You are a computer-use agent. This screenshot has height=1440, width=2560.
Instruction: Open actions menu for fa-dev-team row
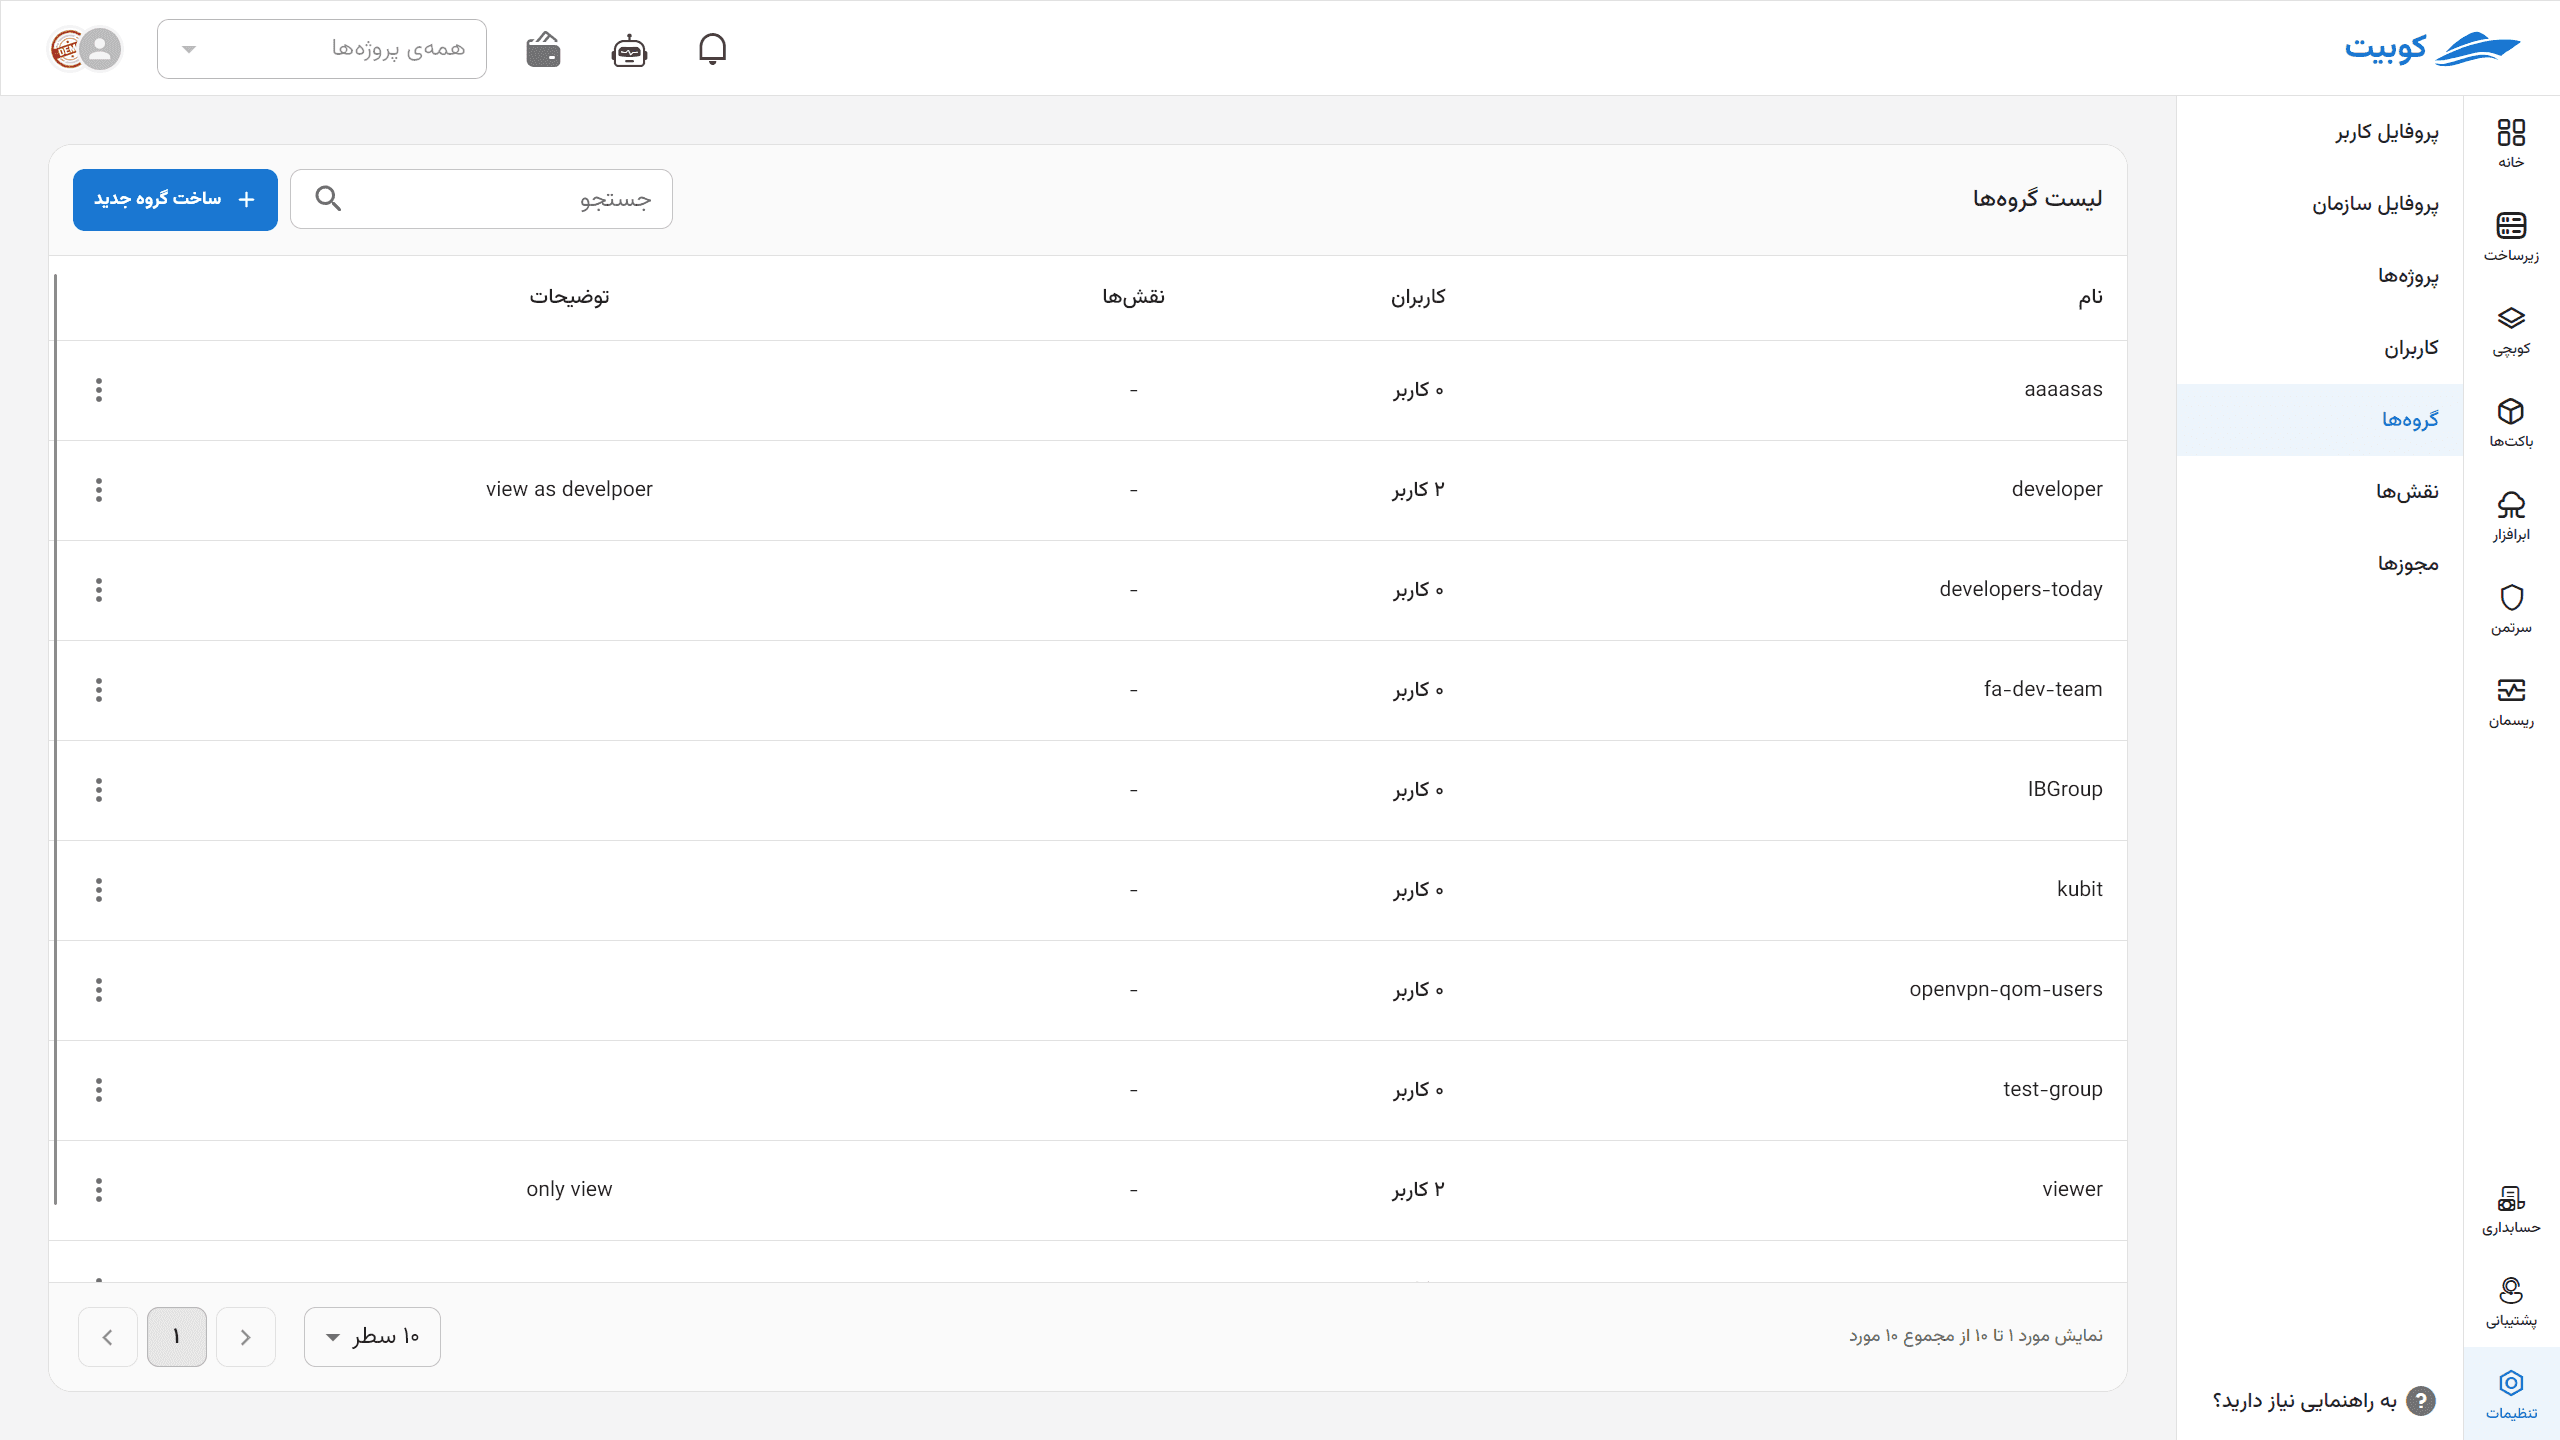pos(99,690)
